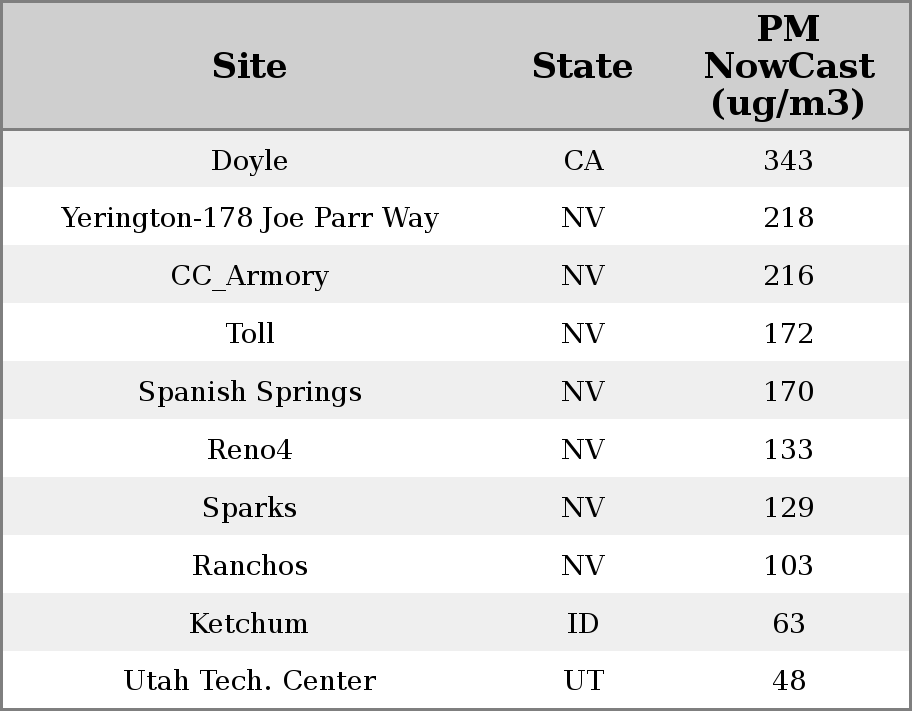
Task: Click the Spanish Springs site name
Action: click(250, 392)
